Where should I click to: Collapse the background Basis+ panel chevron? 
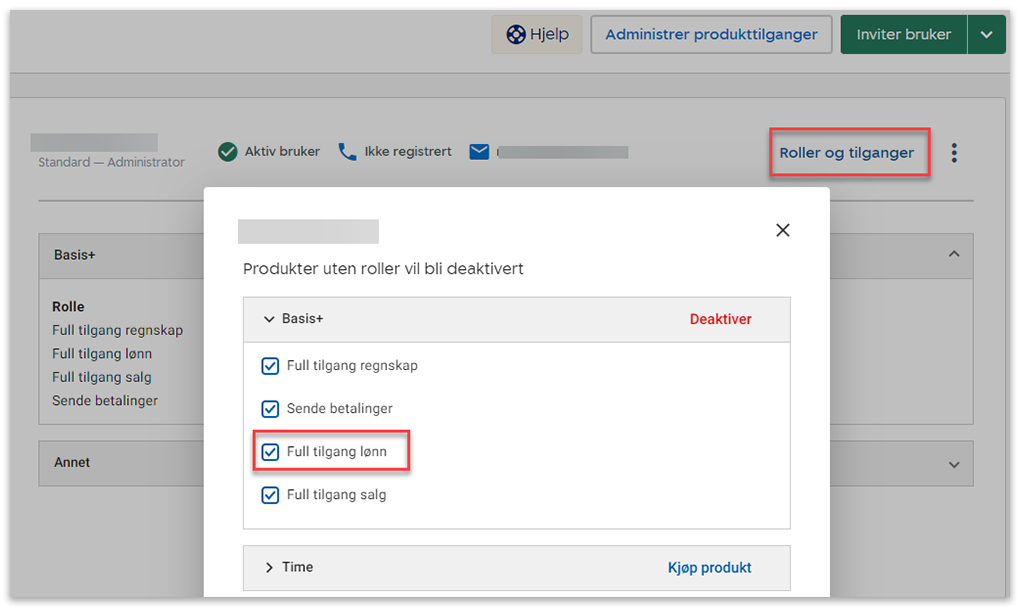[x=954, y=255]
